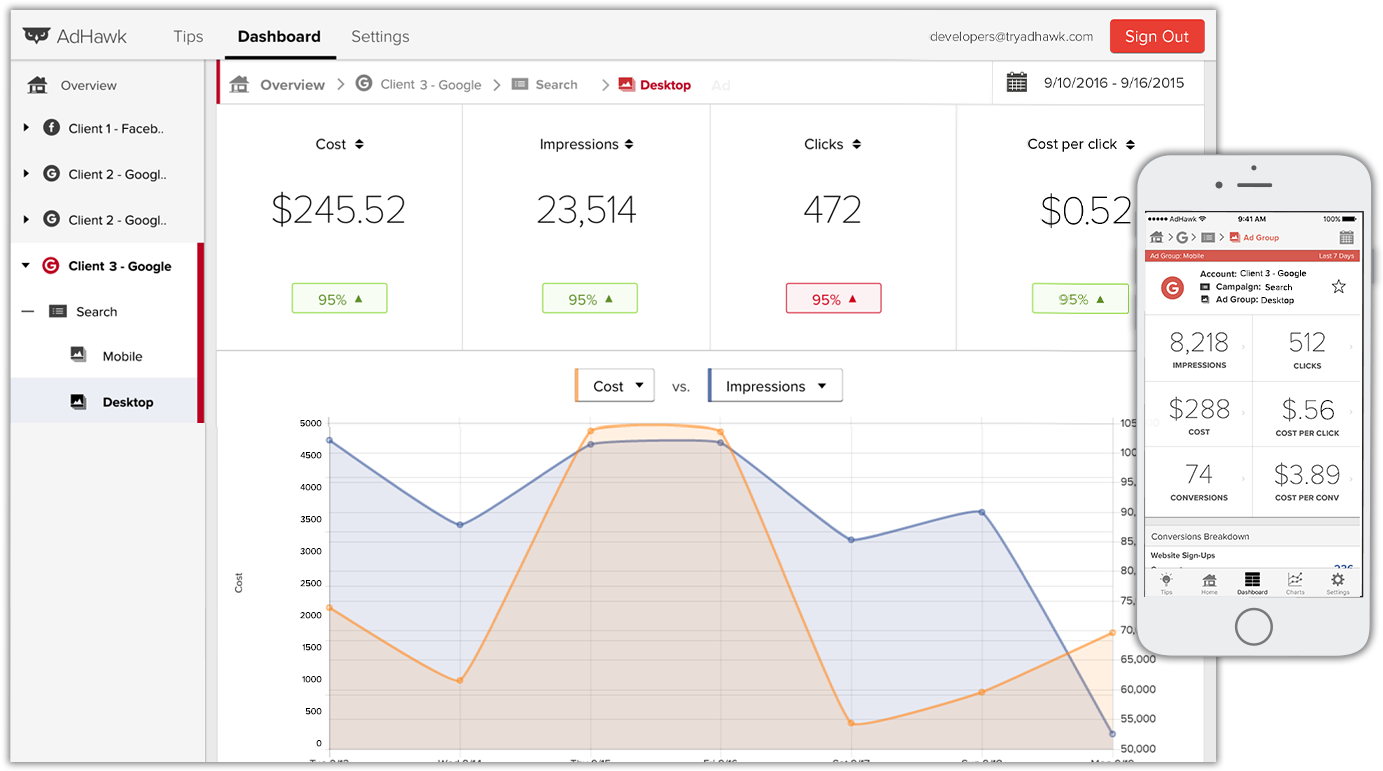This screenshot has width=1383, height=771.
Task: Open the Tips tab in top navigation
Action: click(188, 36)
